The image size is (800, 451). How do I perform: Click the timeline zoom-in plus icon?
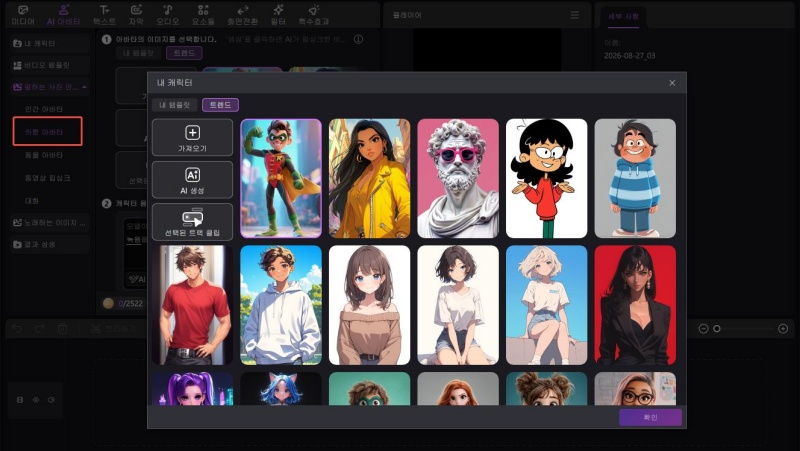point(783,329)
